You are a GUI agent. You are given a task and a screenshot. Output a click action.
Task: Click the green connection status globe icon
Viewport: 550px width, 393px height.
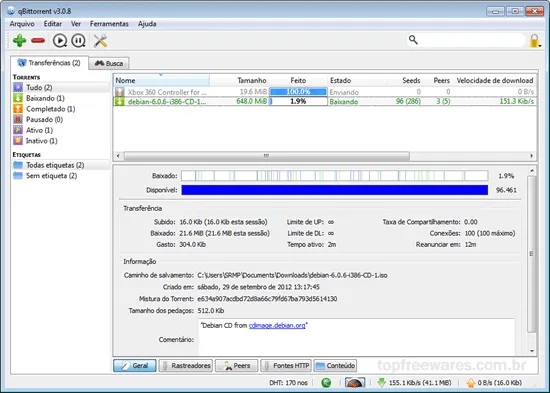pyautogui.click(x=326, y=382)
